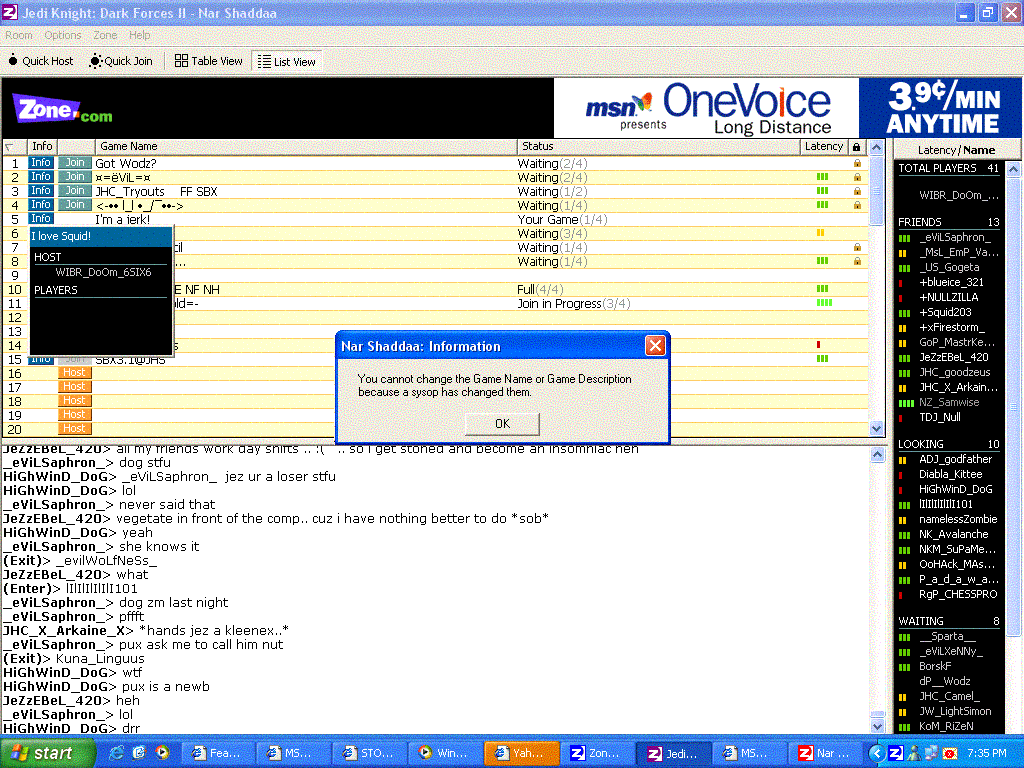Select JW_LightSimon in the Waiting list
Image resolution: width=1024 pixels, height=768 pixels.
click(955, 711)
